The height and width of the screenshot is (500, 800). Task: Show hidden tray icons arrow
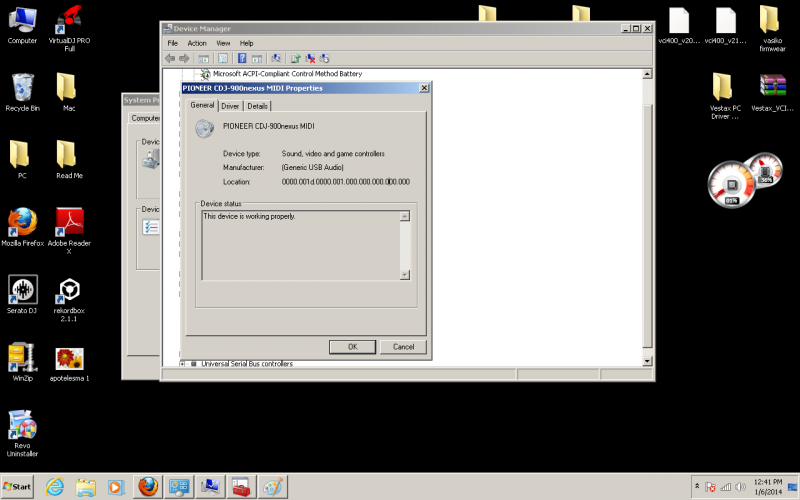pos(697,487)
